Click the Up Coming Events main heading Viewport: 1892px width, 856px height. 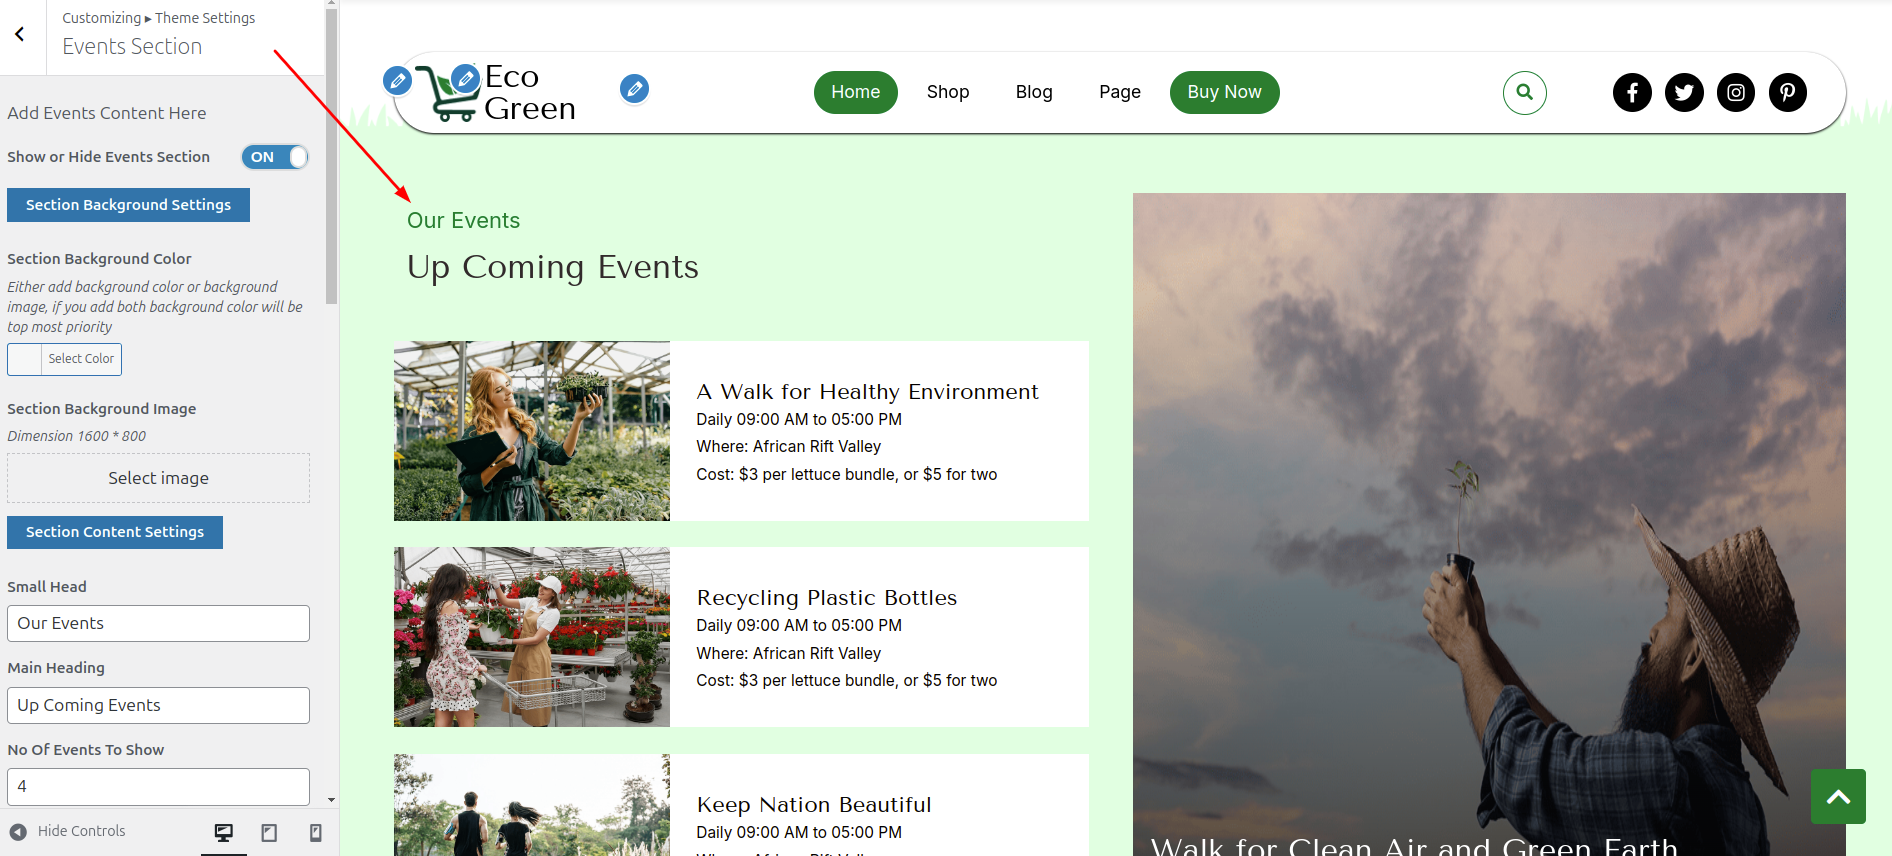click(553, 268)
